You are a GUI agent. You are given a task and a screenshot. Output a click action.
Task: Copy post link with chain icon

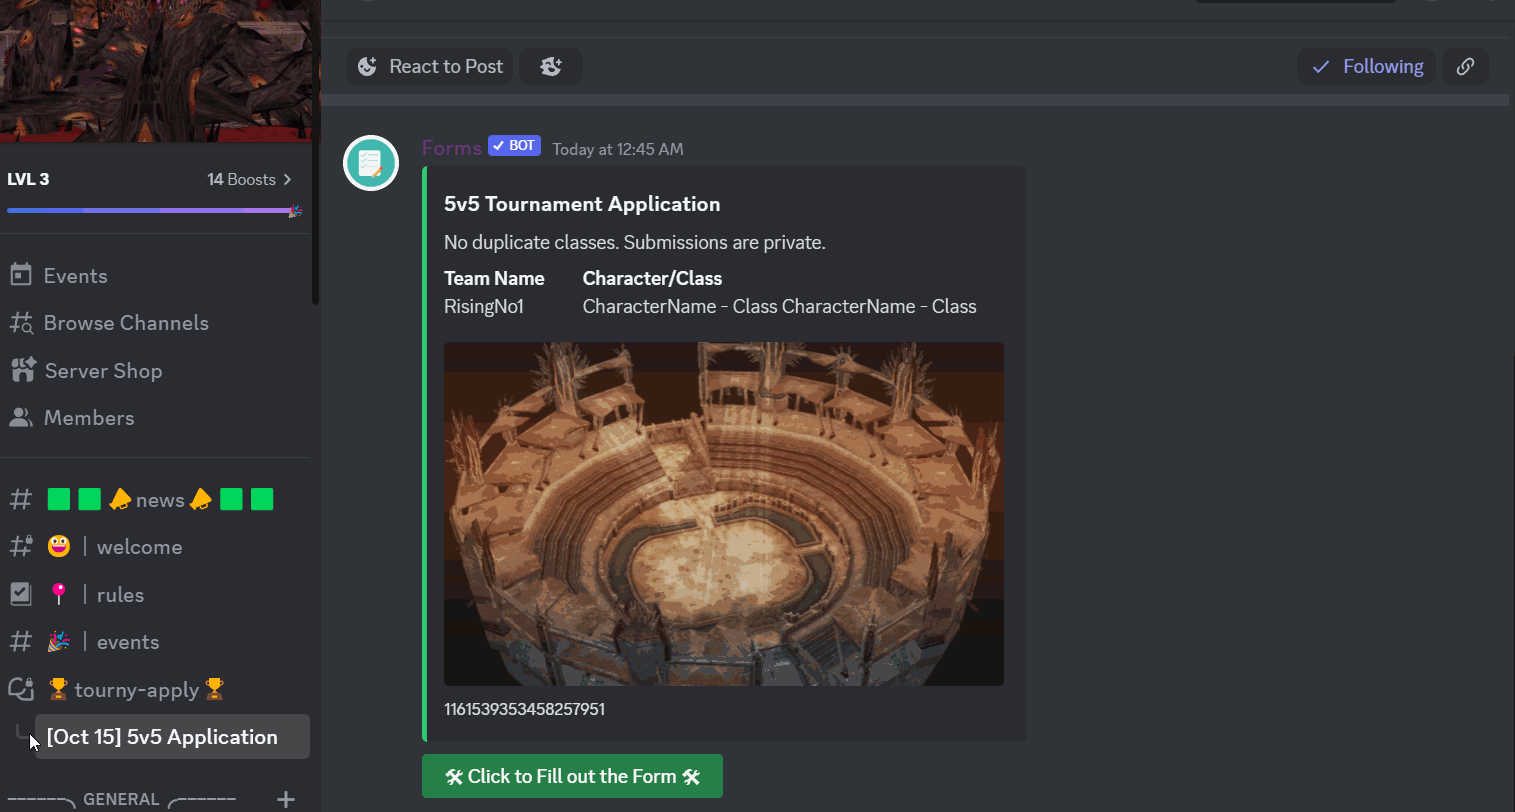click(x=1465, y=66)
